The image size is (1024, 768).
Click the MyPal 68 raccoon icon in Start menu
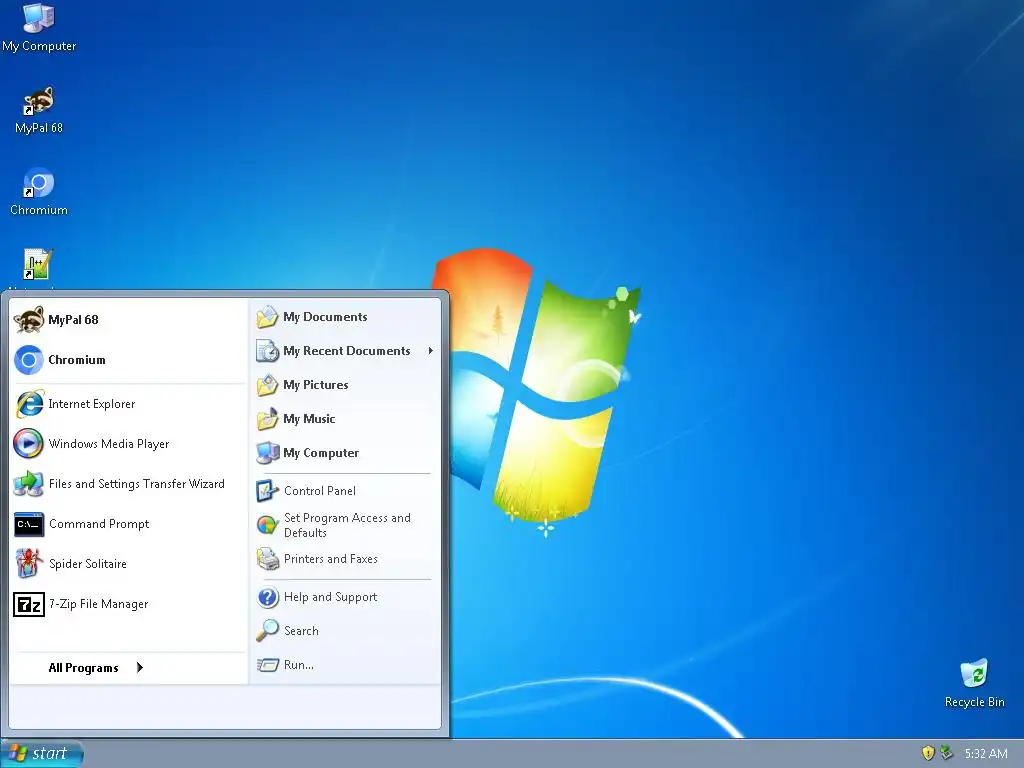pos(29,320)
